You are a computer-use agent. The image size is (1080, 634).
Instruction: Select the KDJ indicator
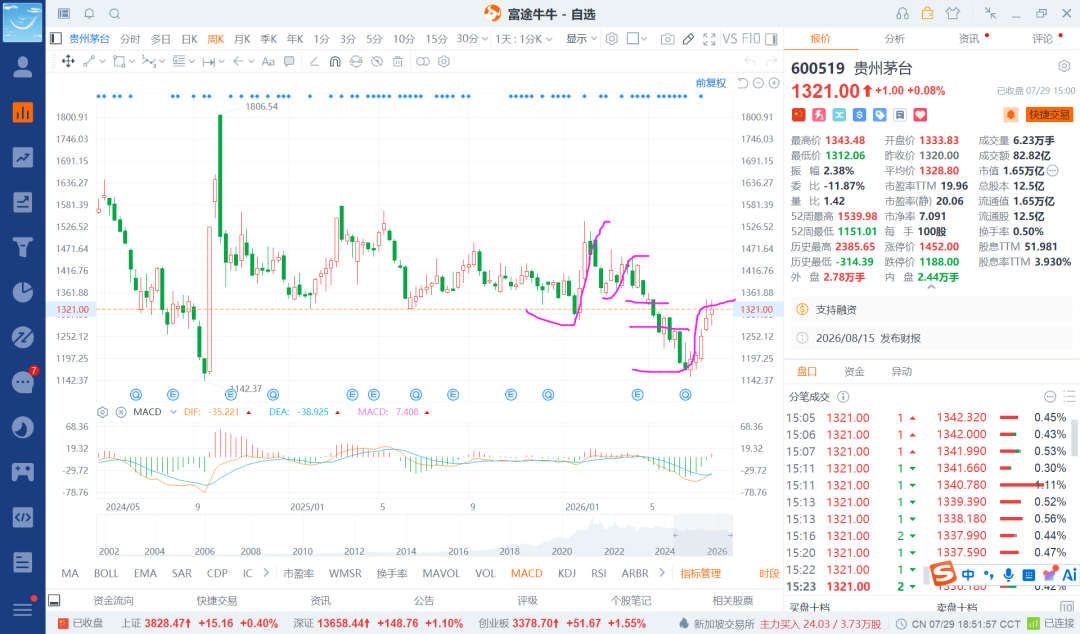pyautogui.click(x=567, y=573)
